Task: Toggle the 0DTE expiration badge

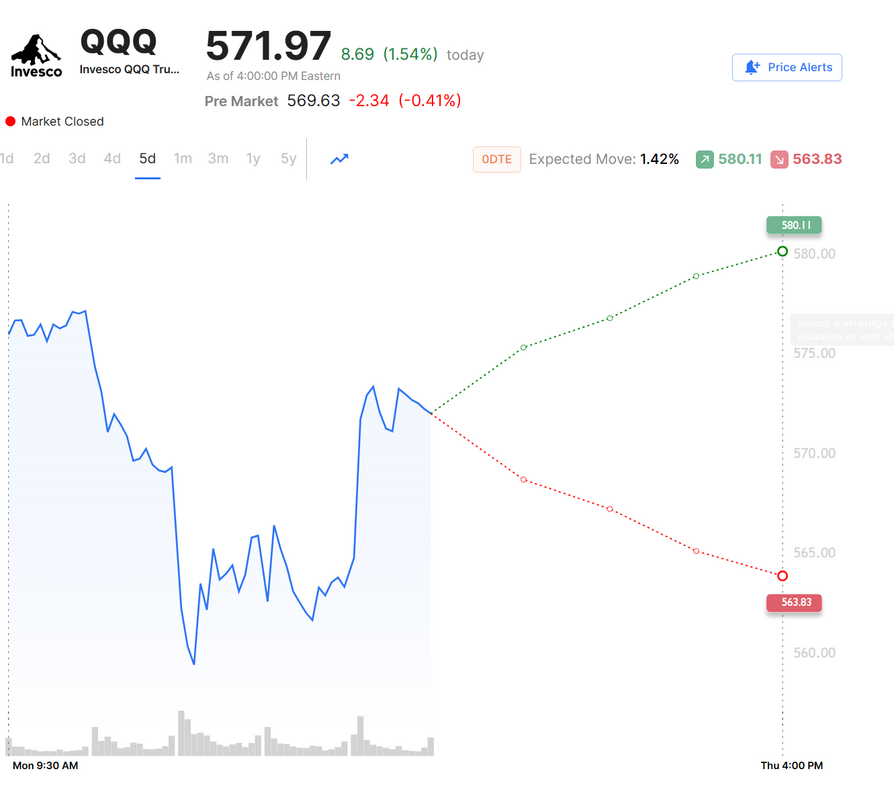Action: click(497, 159)
